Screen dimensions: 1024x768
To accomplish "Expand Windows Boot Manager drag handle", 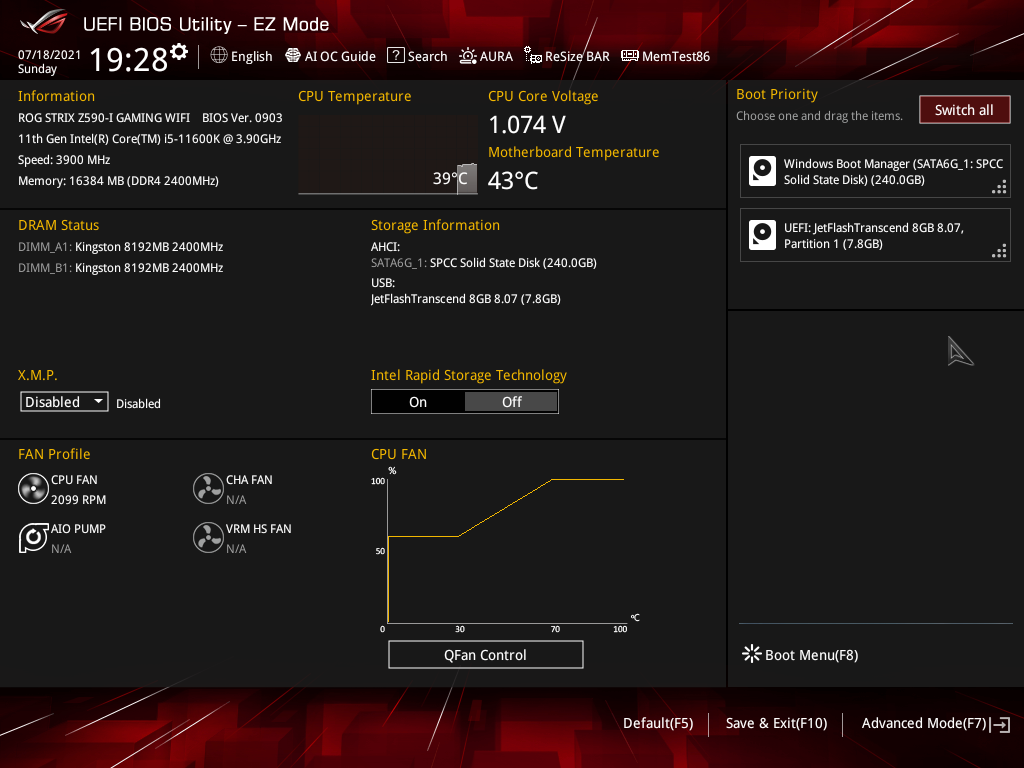I will pyautogui.click(x=998, y=186).
